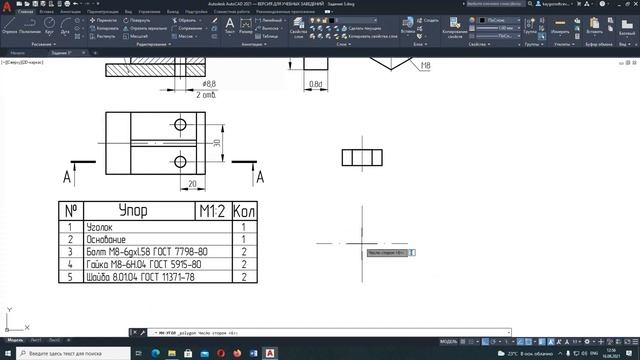Screen dimensions: 640x360
Task: Expand the Слои panel
Action: coord(344,44)
